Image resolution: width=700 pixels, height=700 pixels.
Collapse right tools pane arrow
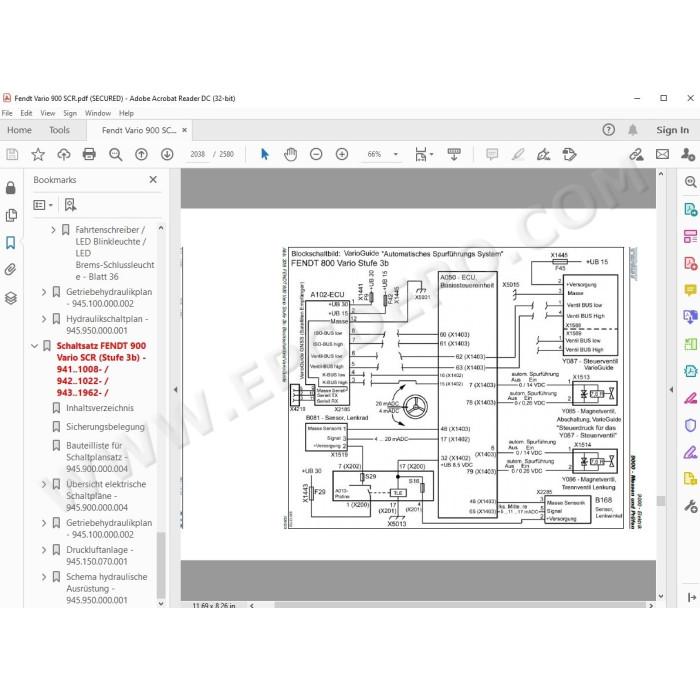(671, 390)
